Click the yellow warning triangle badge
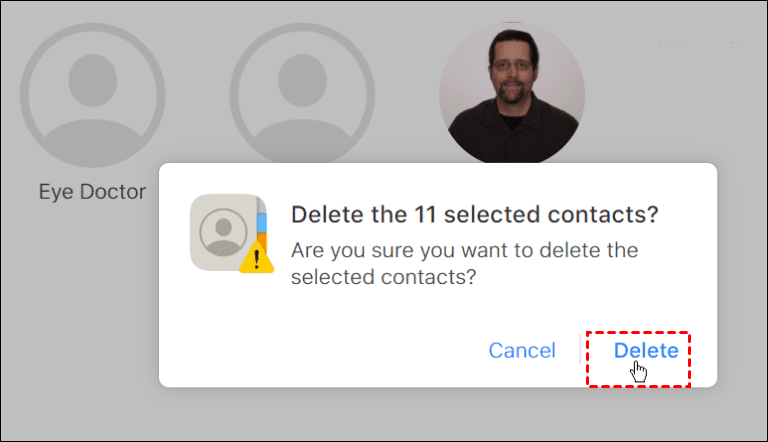This screenshot has height=442, width=768. pyautogui.click(x=257, y=258)
